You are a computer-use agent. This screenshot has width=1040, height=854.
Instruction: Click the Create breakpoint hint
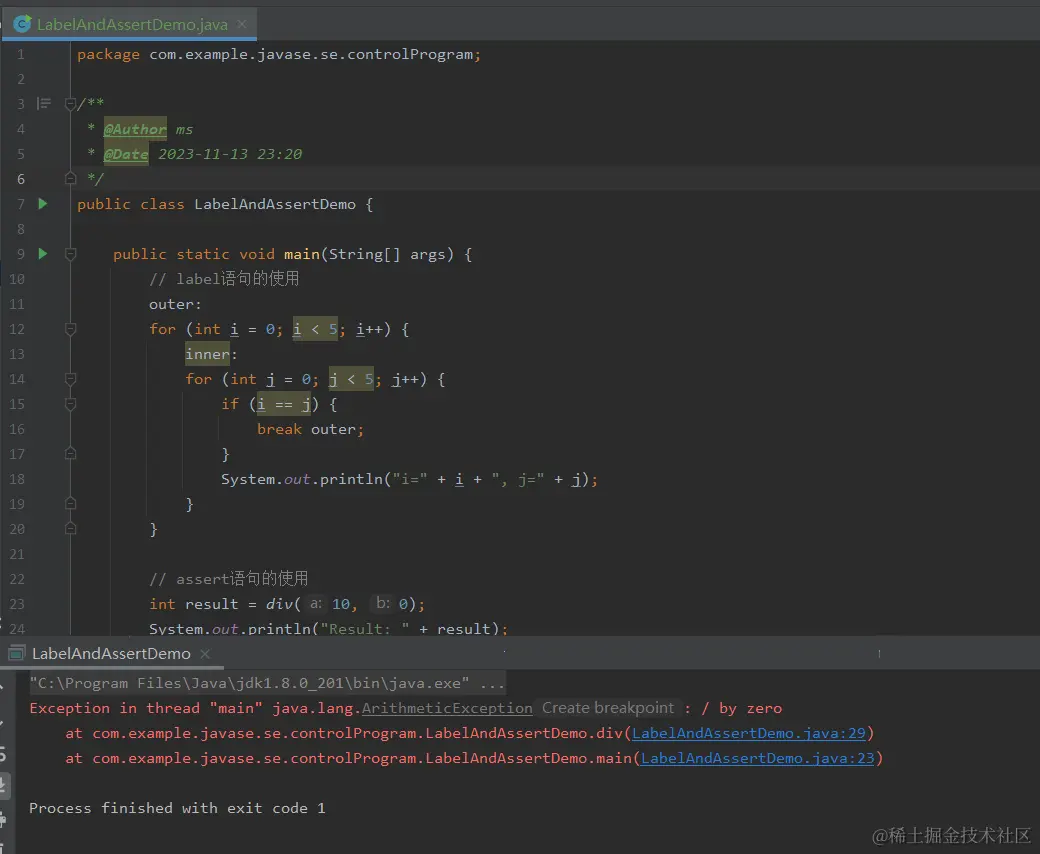click(608, 708)
